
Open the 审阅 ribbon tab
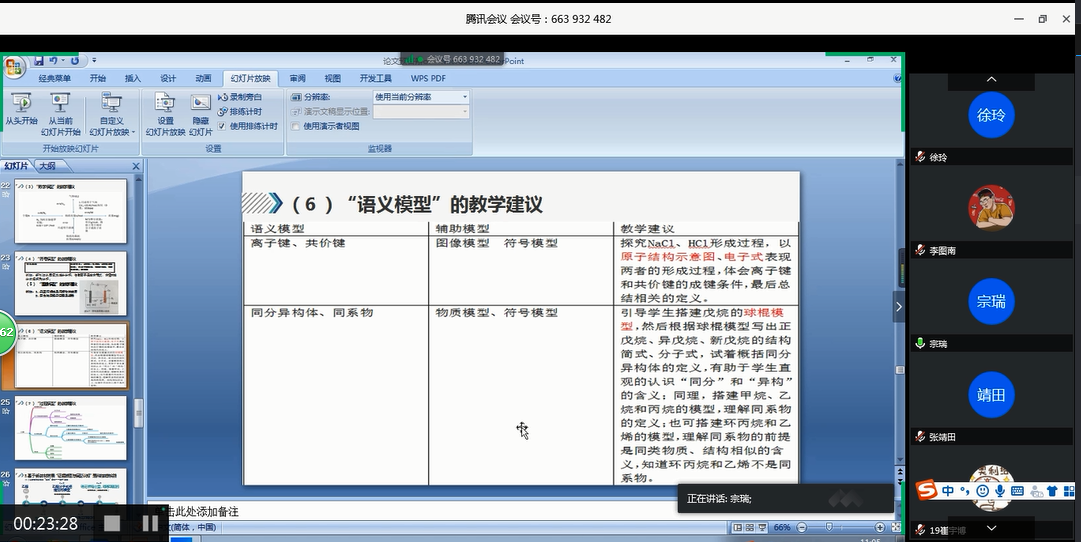tap(297, 78)
